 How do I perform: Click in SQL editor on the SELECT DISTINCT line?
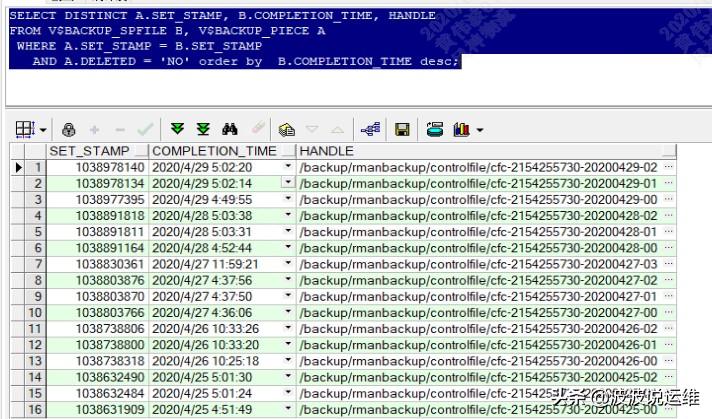coord(222,15)
